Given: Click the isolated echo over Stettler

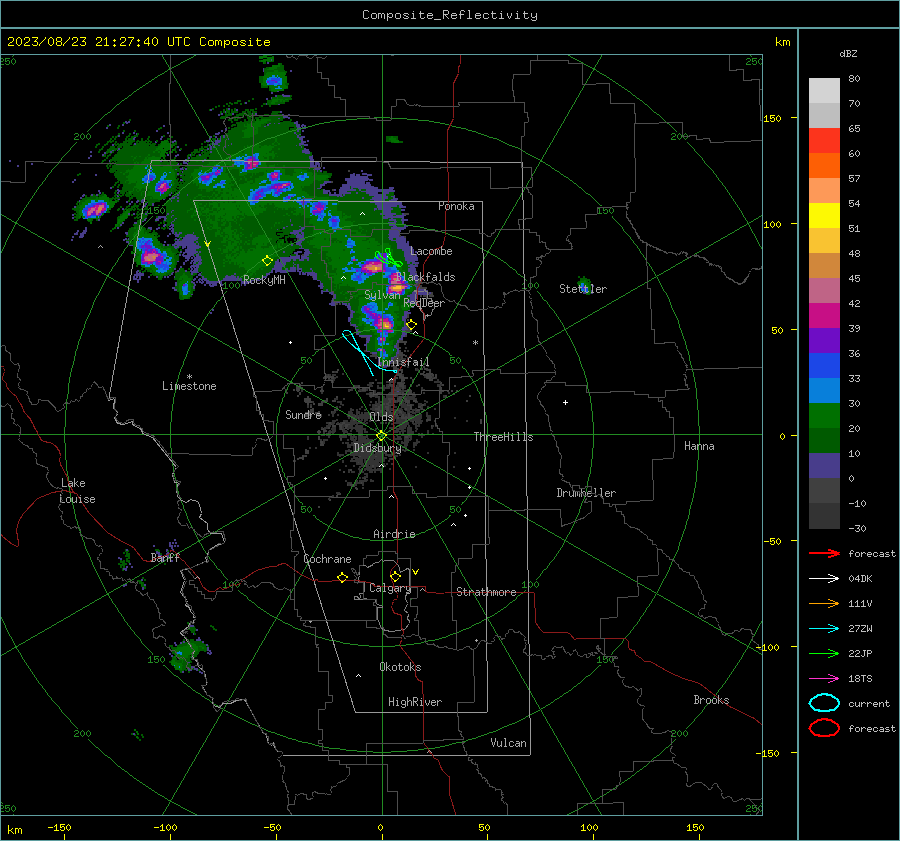Looking at the screenshot, I should click(584, 283).
